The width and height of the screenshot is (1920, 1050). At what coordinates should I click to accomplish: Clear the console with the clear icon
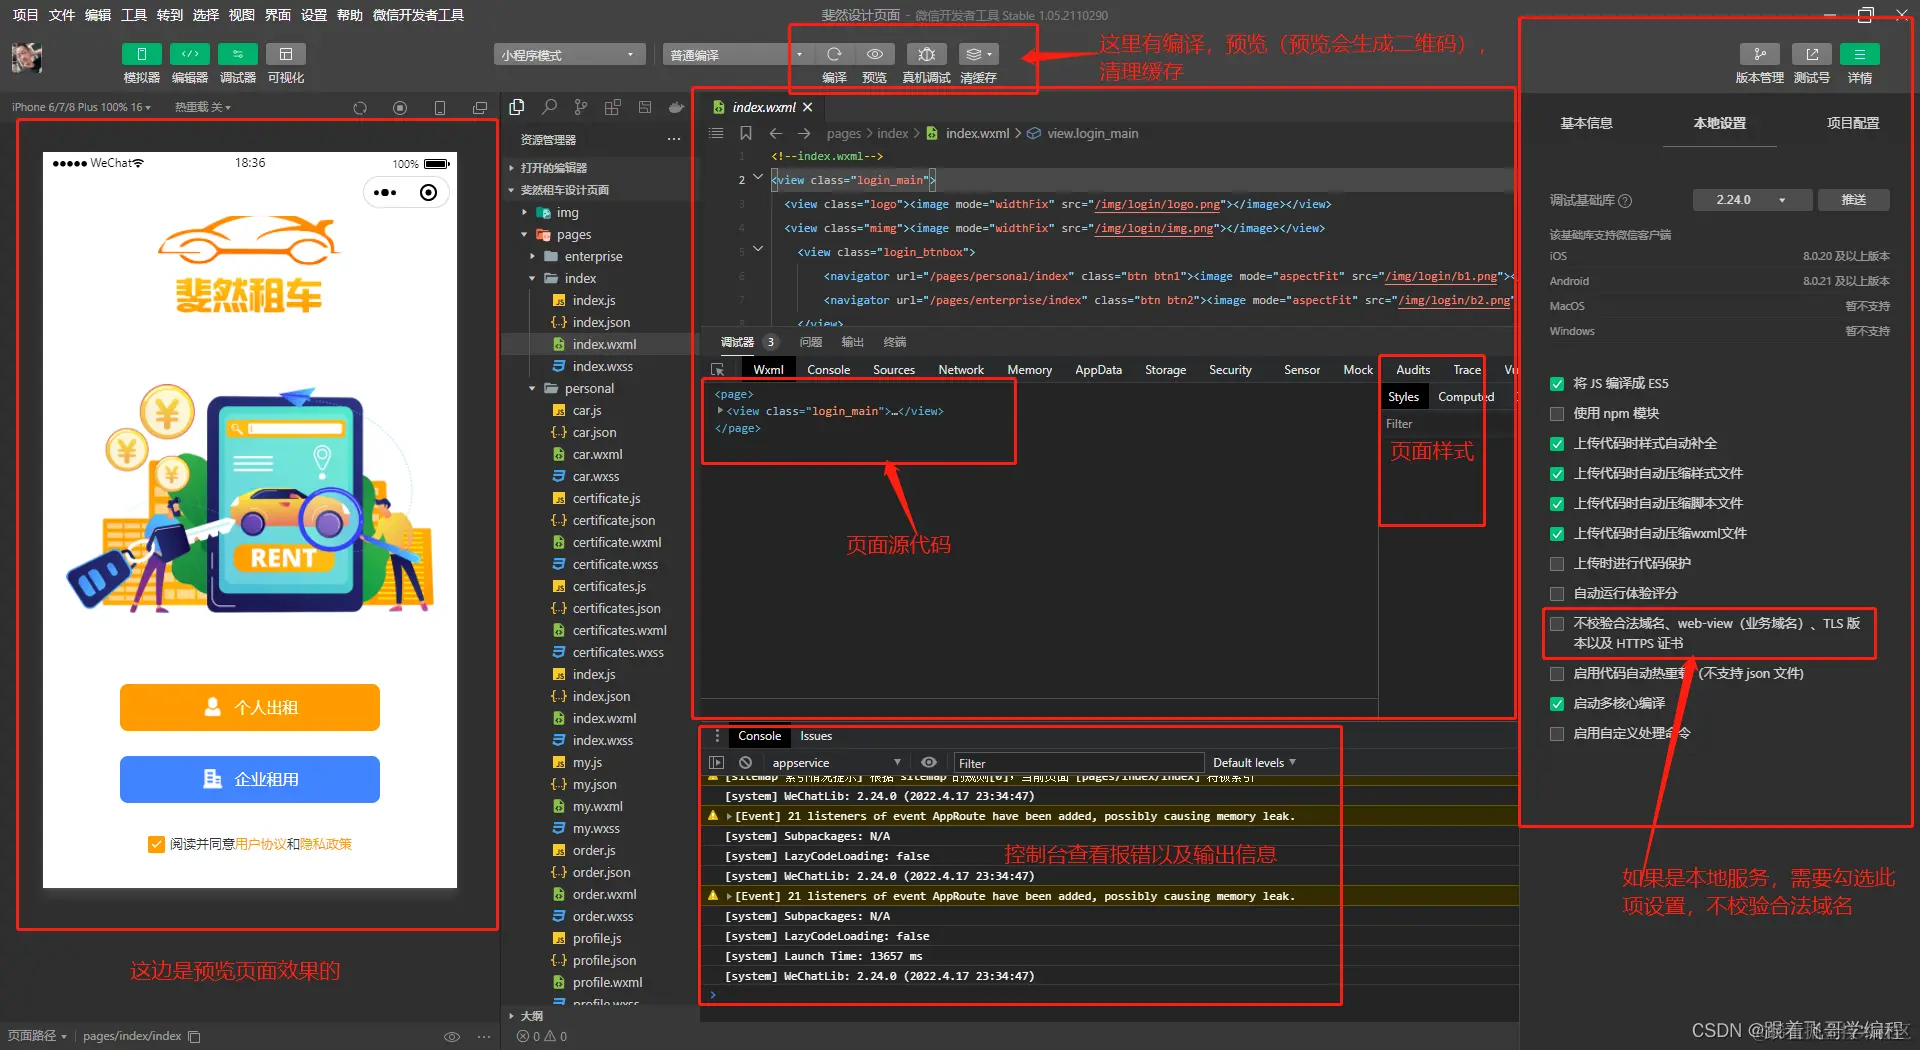pyautogui.click(x=745, y=762)
